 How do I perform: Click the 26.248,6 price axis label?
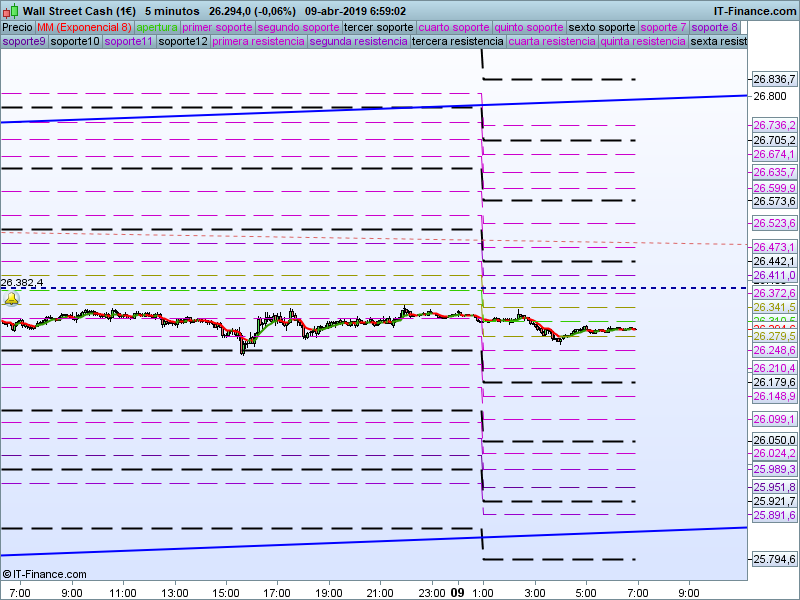coord(774,350)
